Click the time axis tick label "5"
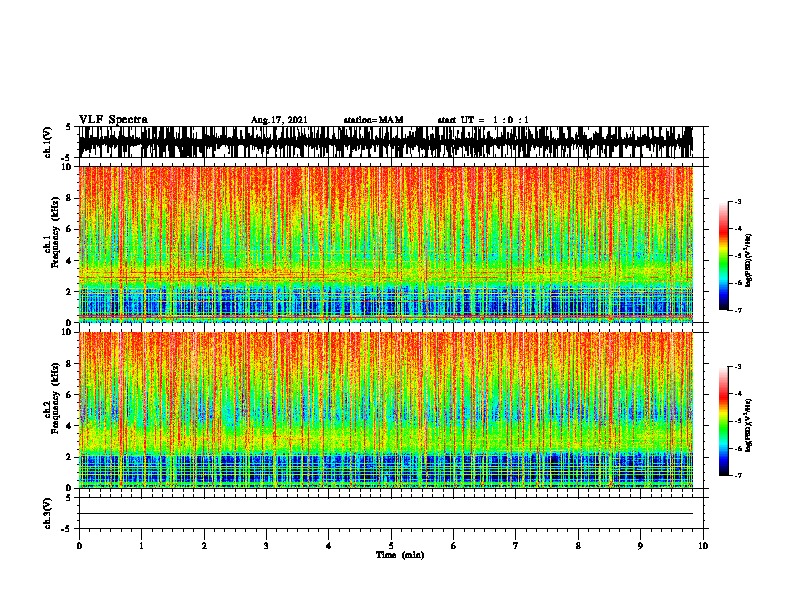Screen dimensions: 792x612 (391, 546)
